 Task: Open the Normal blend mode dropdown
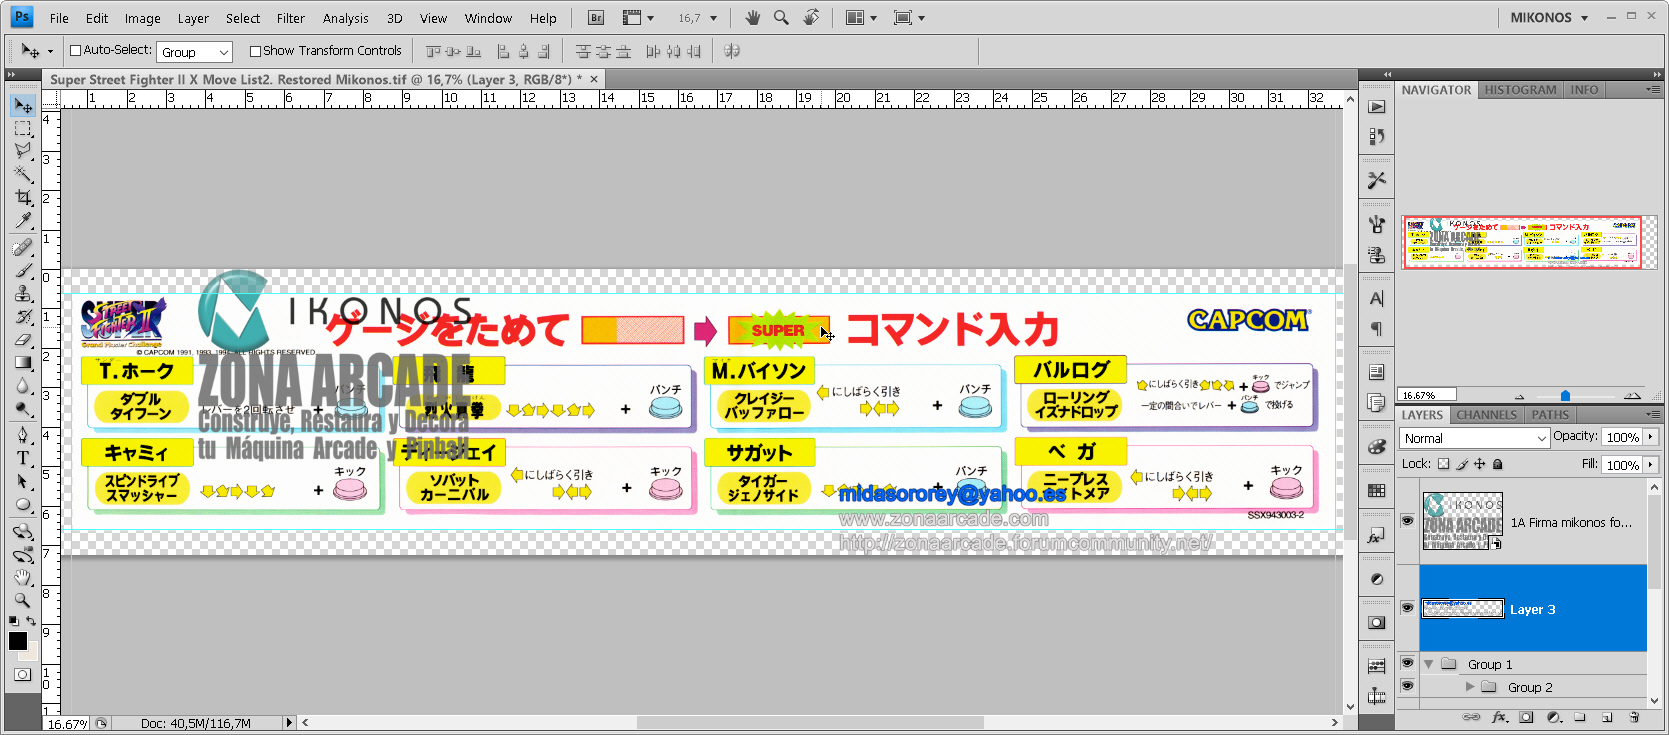tap(1474, 438)
